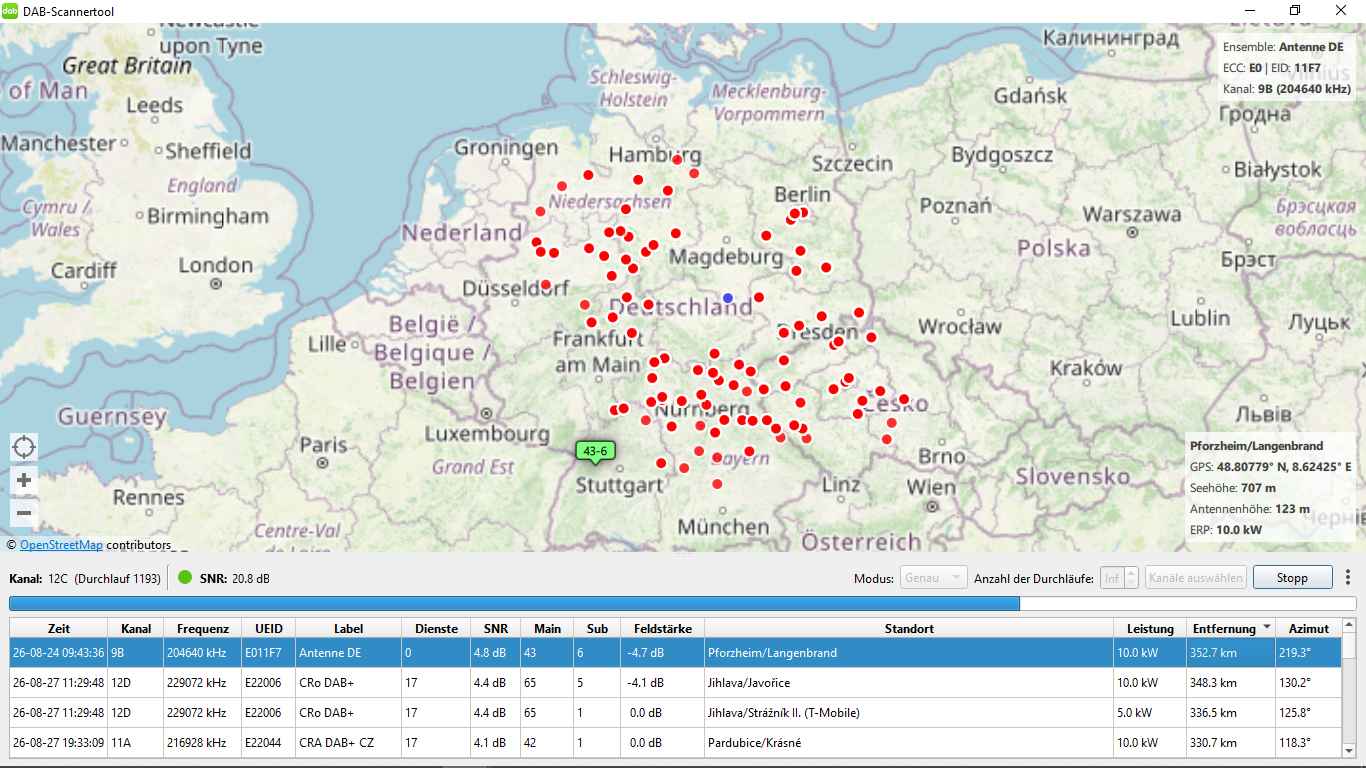This screenshot has height=768, width=1366.
Task: Click the 348.3 km distance cell
Action: [x=1231, y=683]
